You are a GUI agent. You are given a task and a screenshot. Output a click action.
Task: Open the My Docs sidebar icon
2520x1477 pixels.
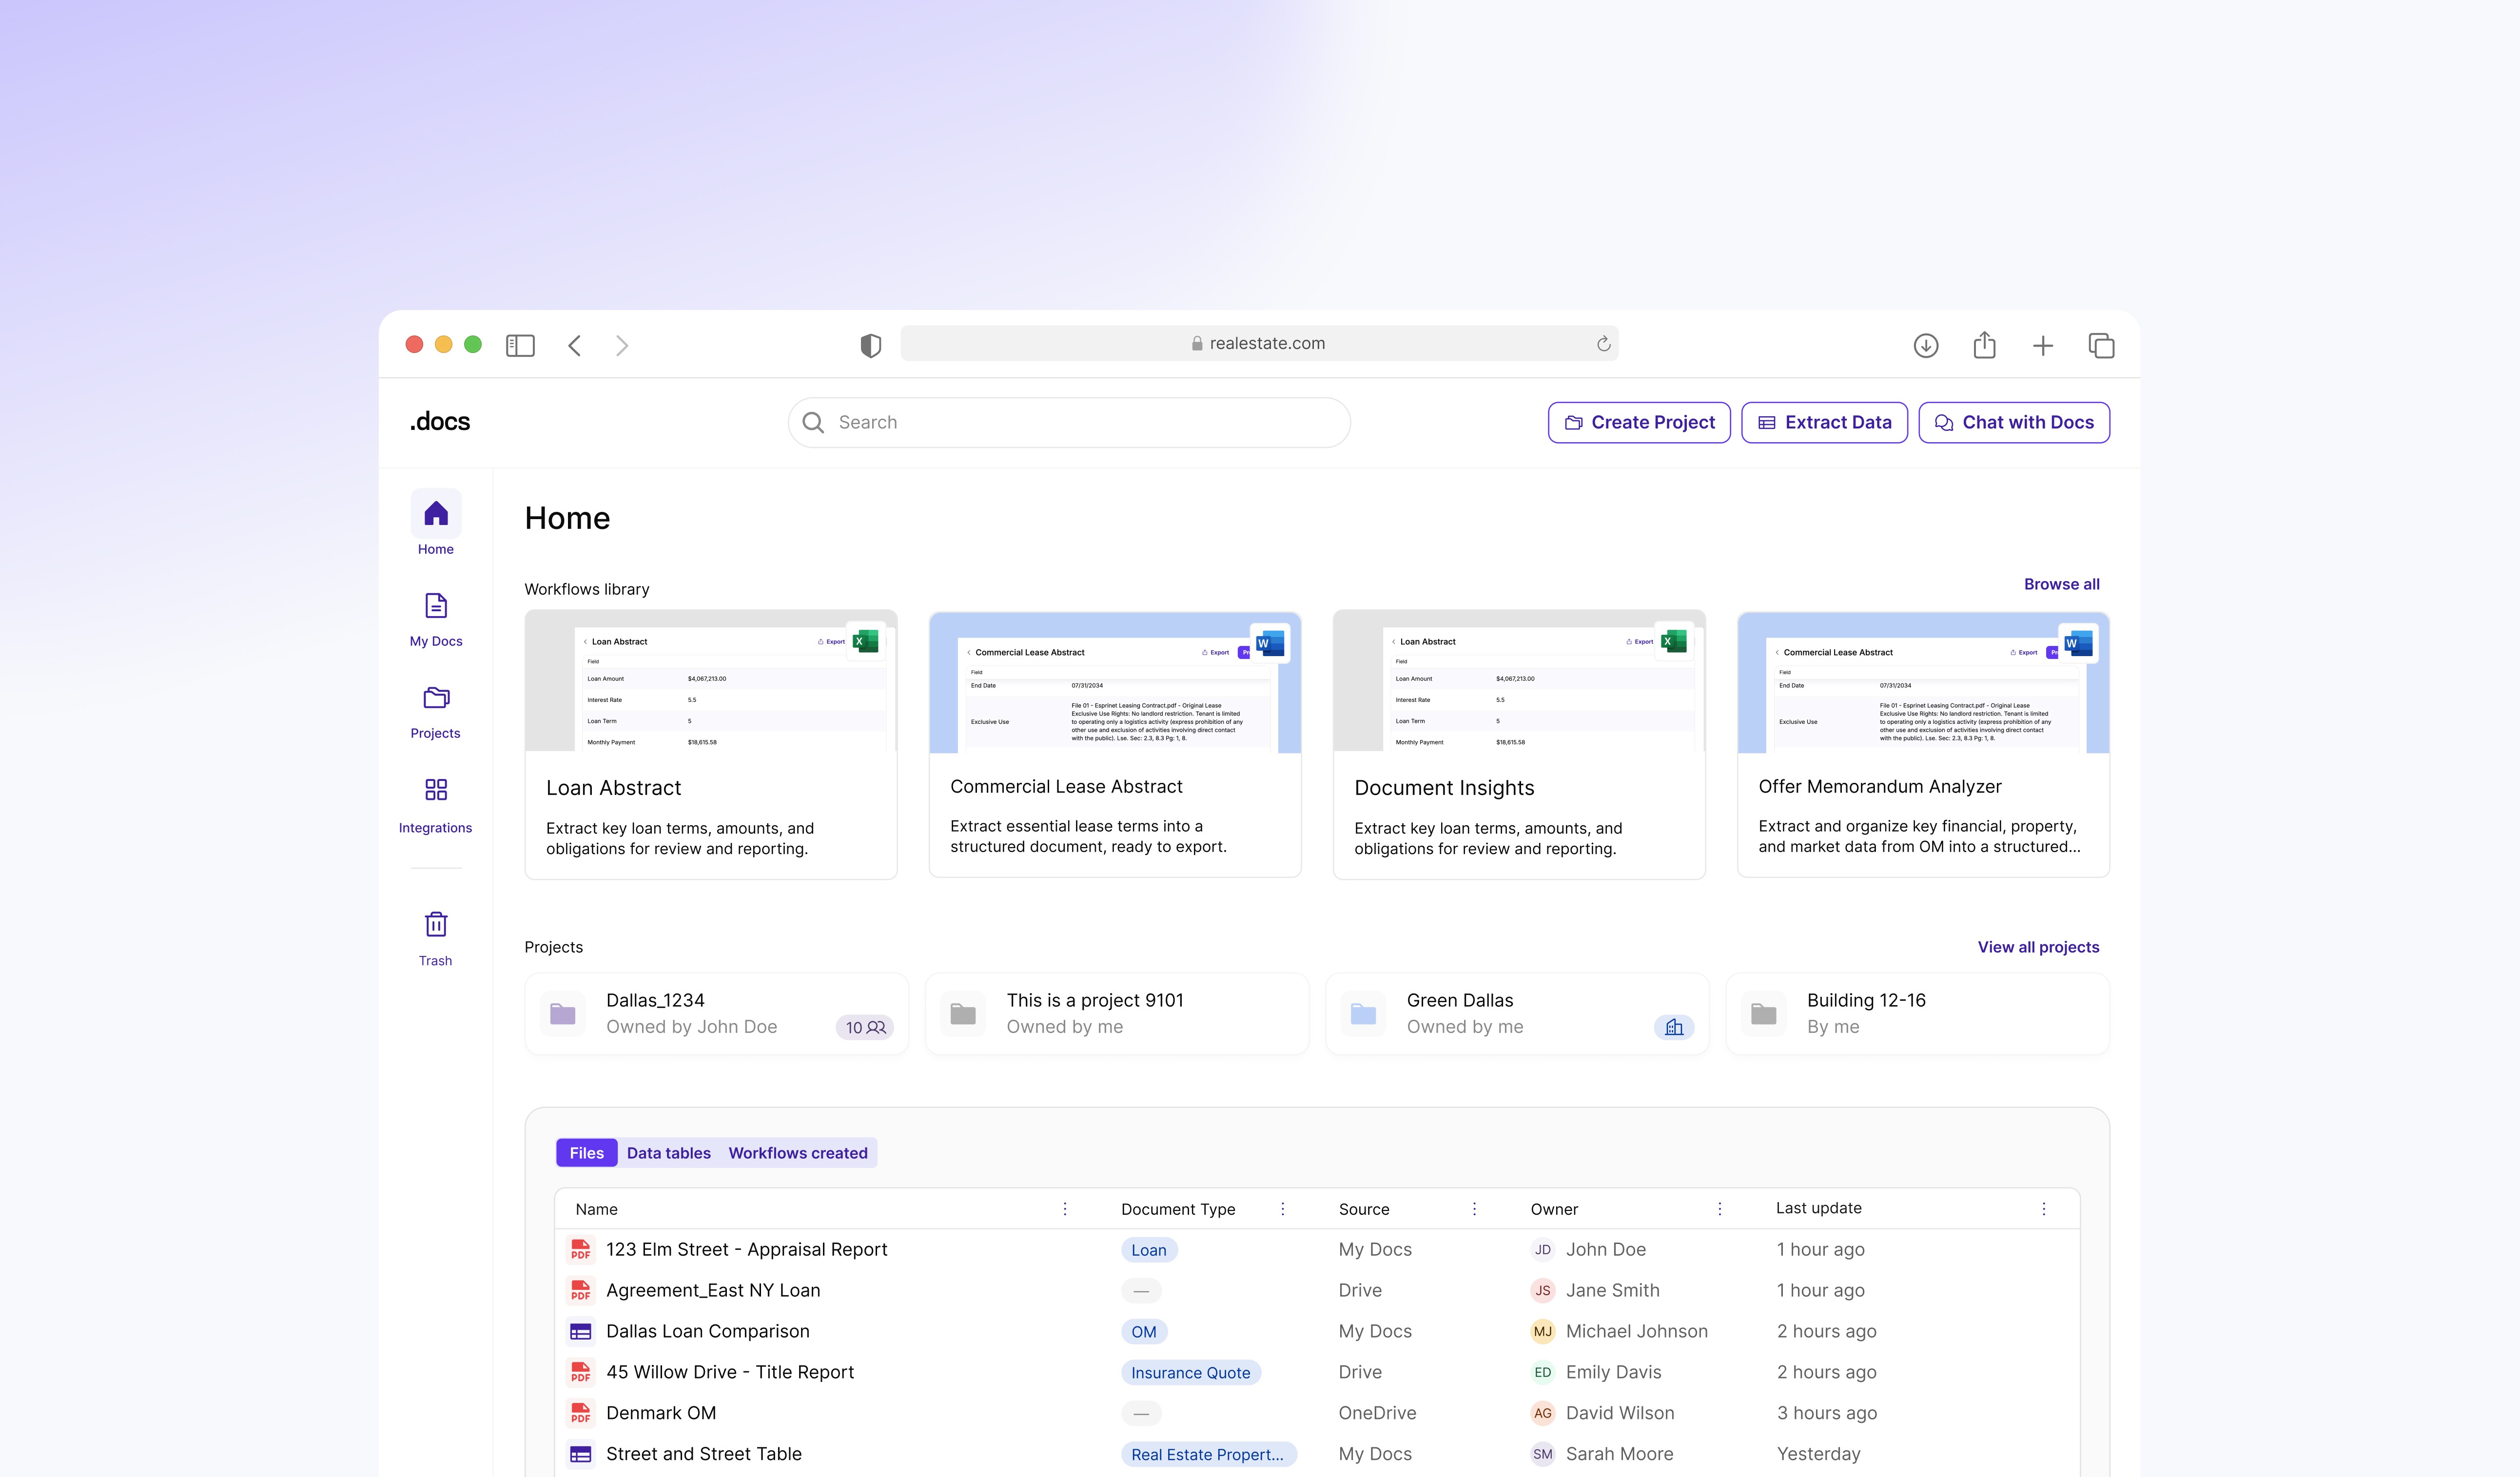435,607
